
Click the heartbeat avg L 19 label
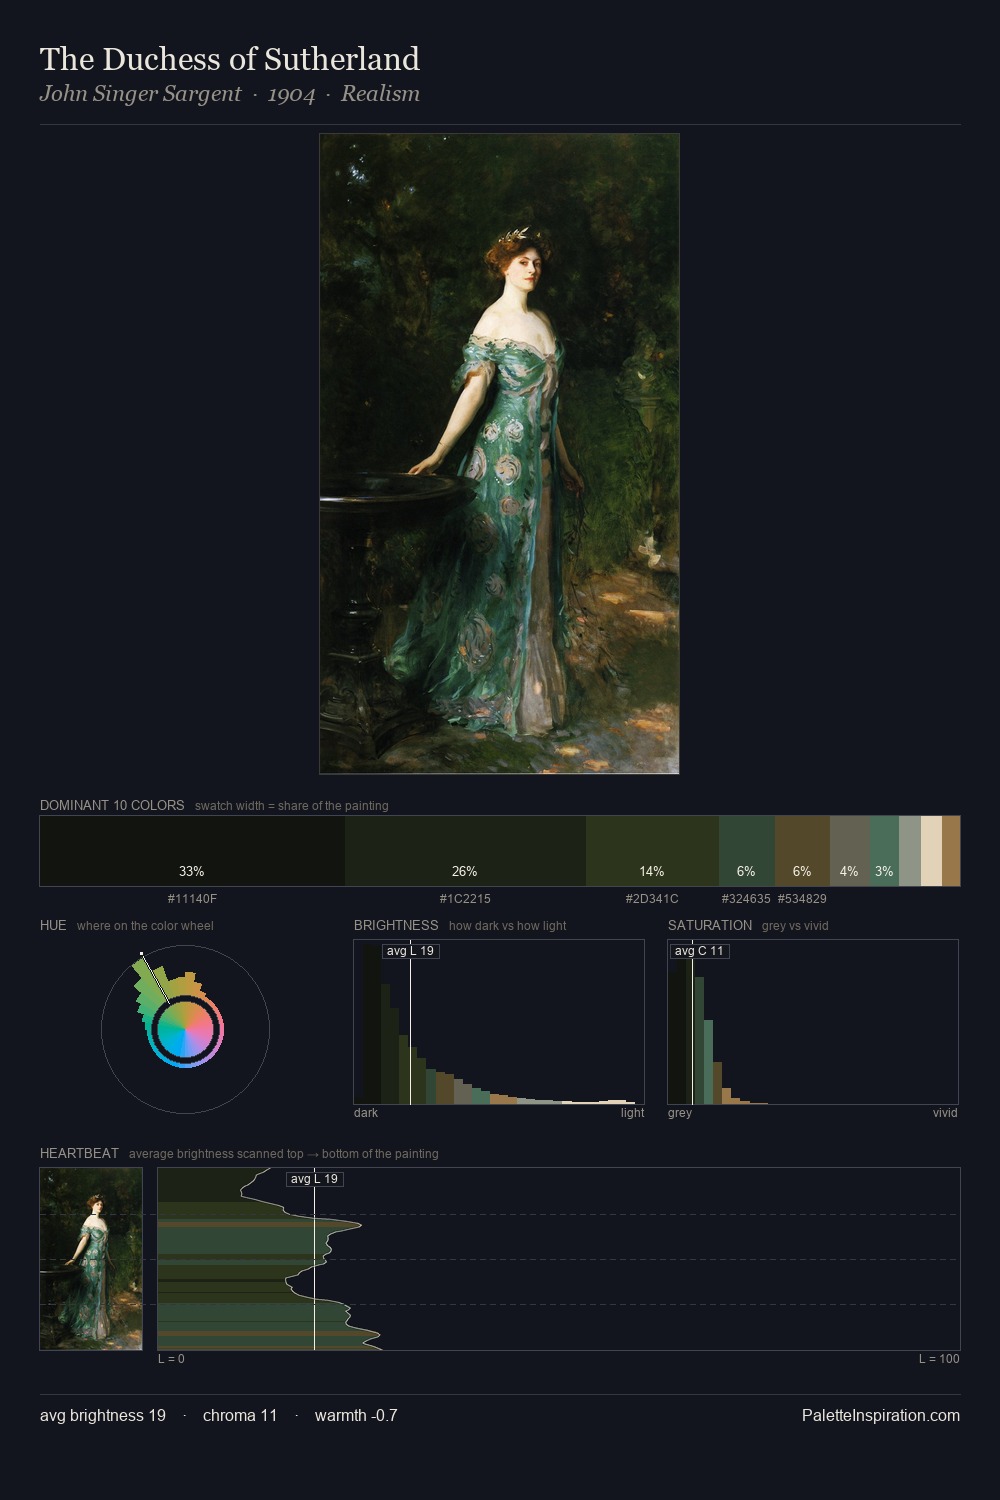point(314,1179)
